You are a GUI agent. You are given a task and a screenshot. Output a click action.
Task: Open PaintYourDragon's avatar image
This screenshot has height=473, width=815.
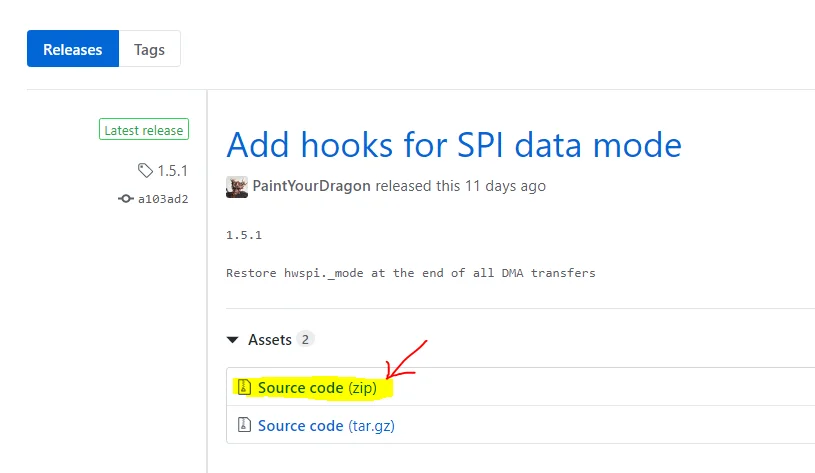(237, 187)
